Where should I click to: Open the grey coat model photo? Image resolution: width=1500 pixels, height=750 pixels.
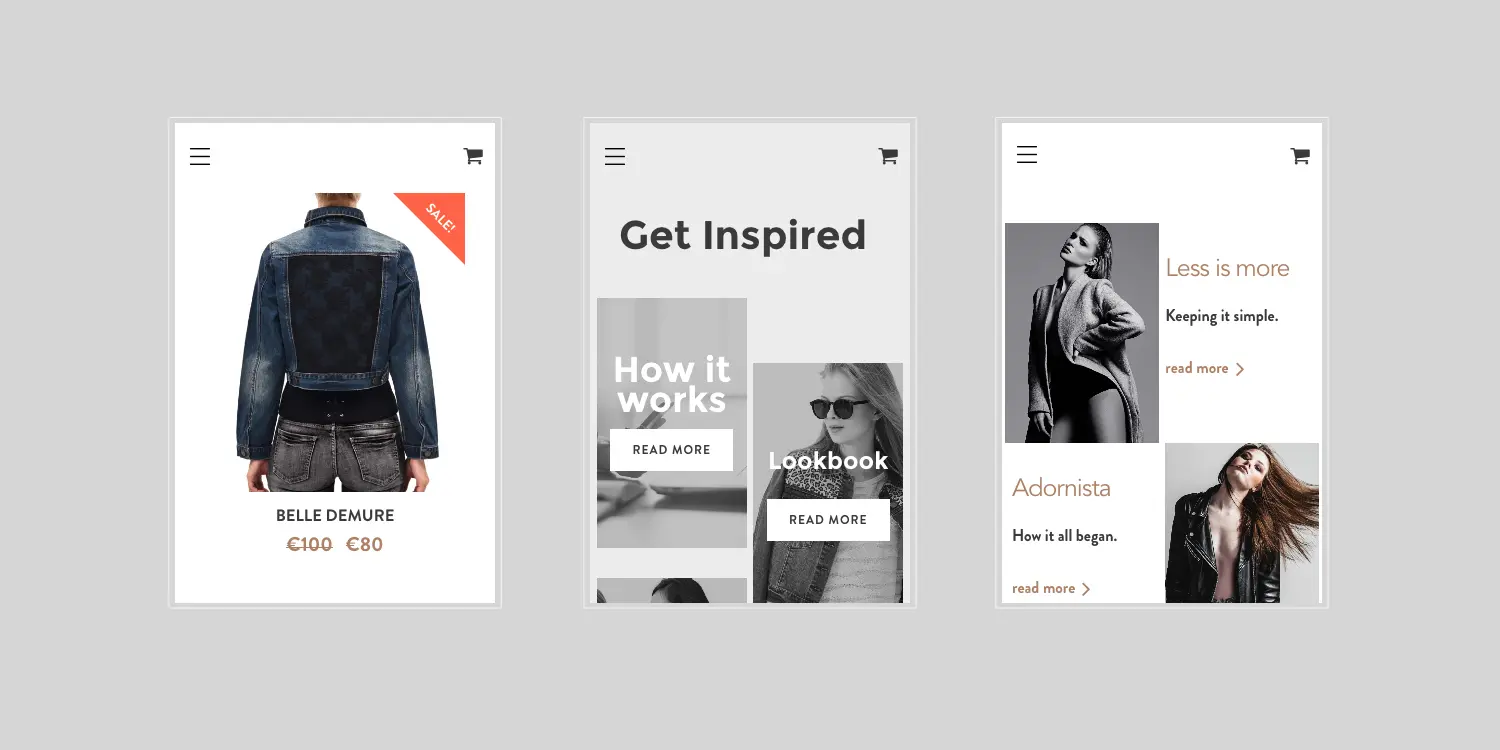1081,333
